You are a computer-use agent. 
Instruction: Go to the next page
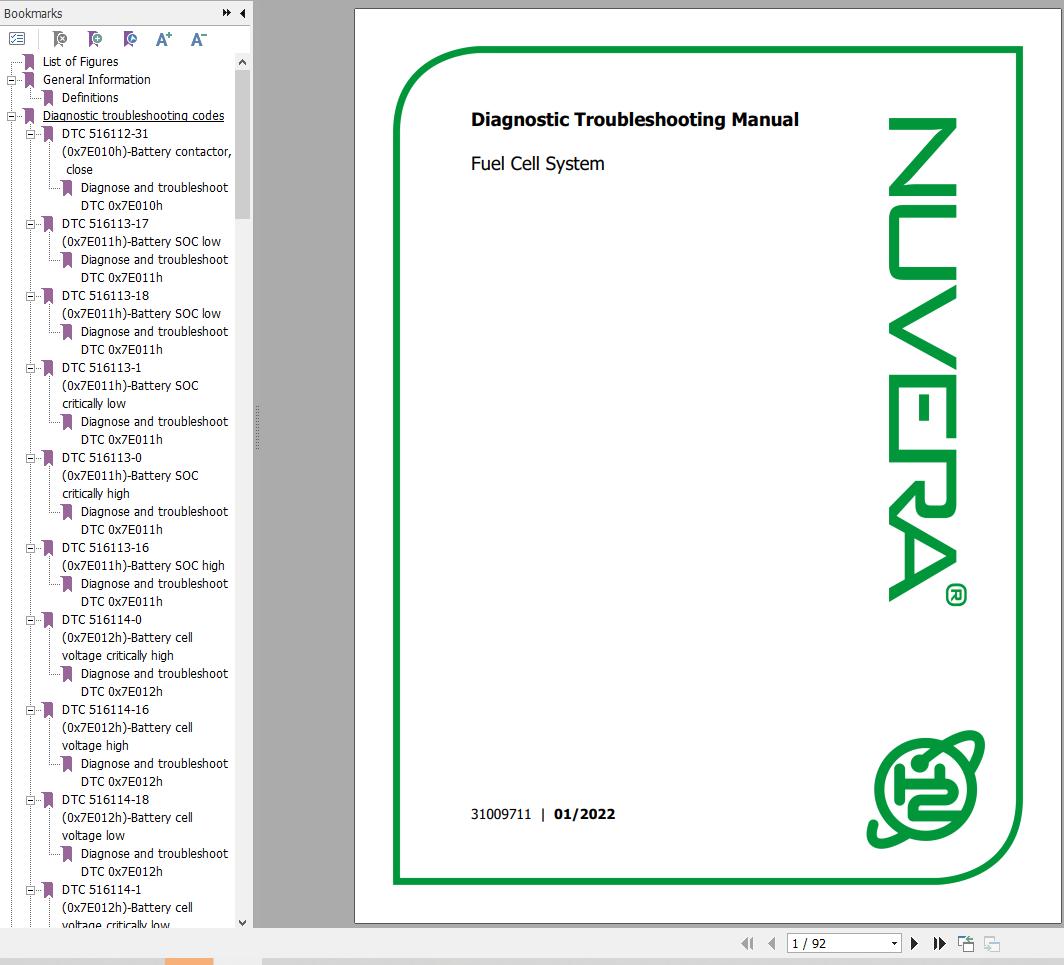point(914,943)
